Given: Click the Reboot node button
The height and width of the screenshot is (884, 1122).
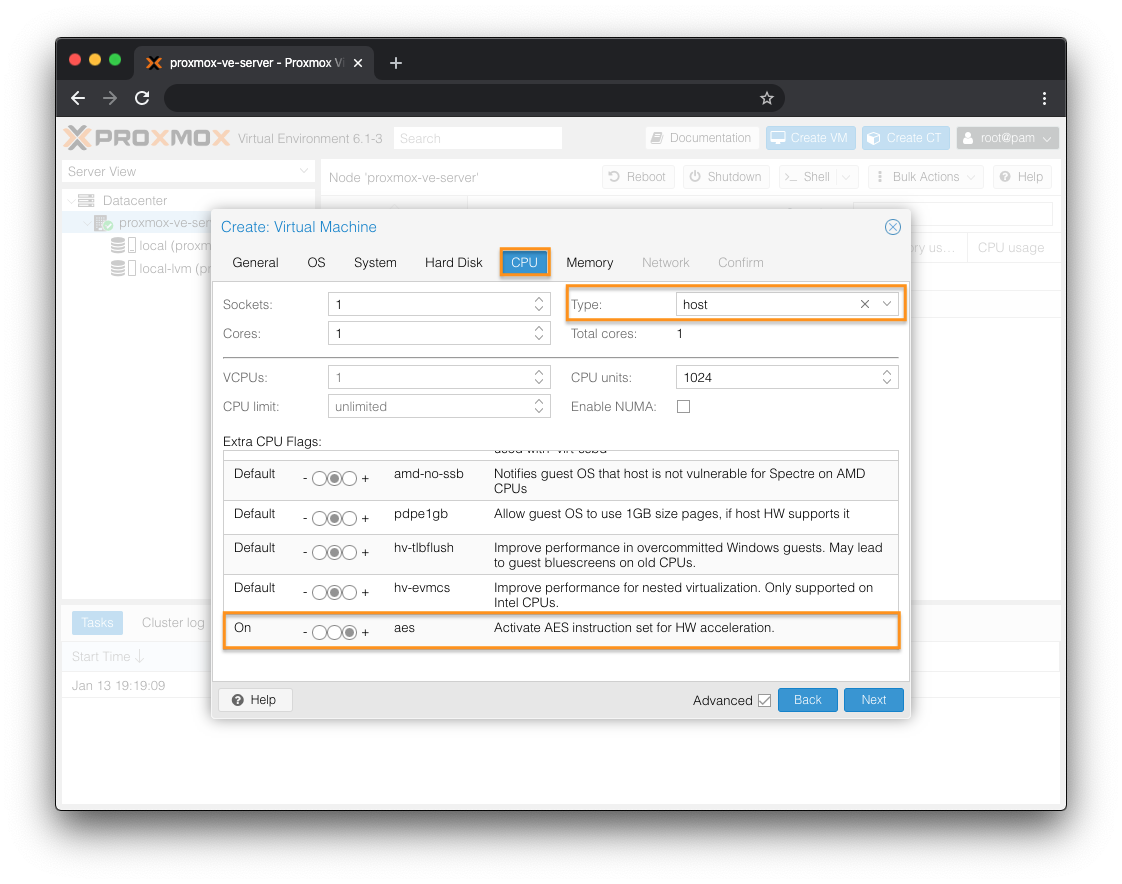Looking at the screenshot, I should 638,177.
